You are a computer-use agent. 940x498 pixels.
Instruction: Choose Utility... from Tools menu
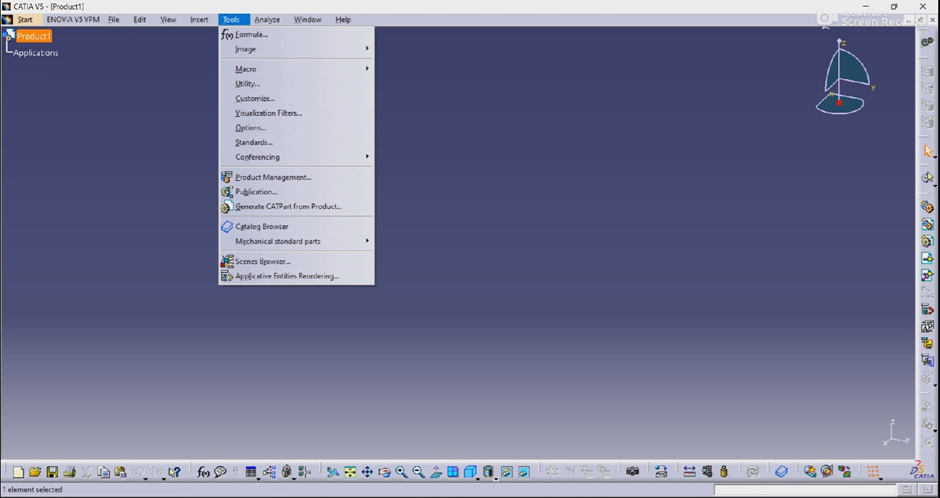[297, 84]
